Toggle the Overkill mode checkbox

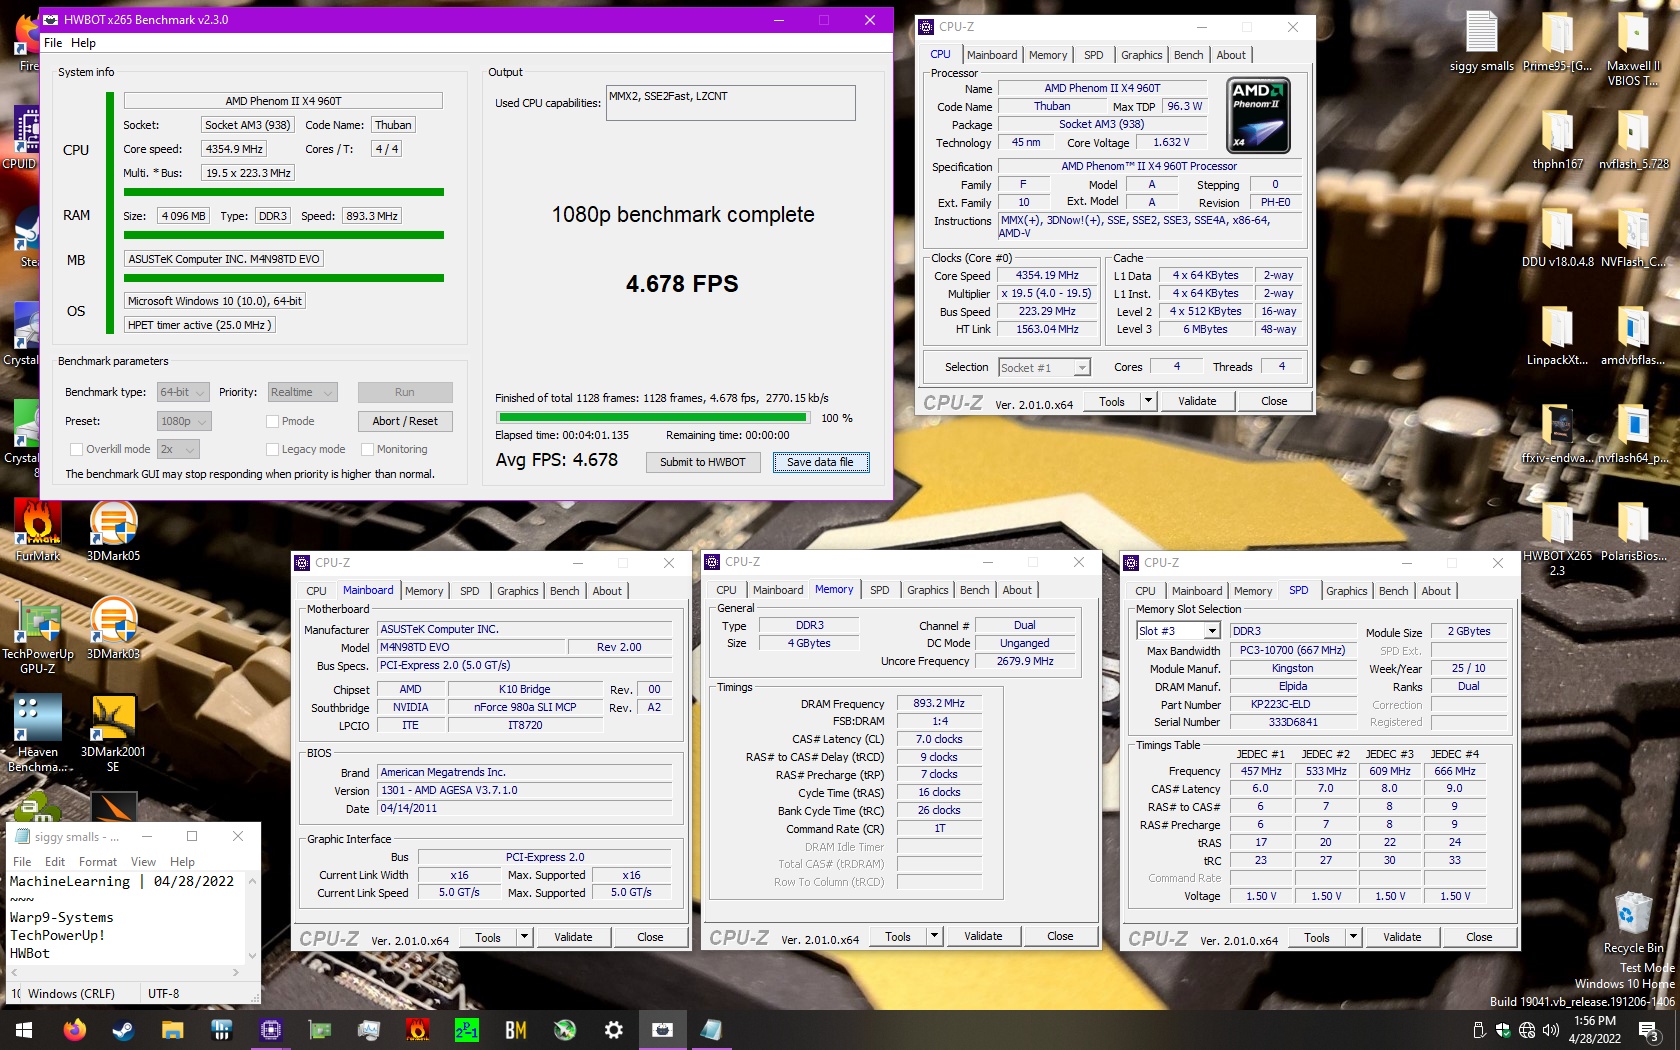[76, 449]
